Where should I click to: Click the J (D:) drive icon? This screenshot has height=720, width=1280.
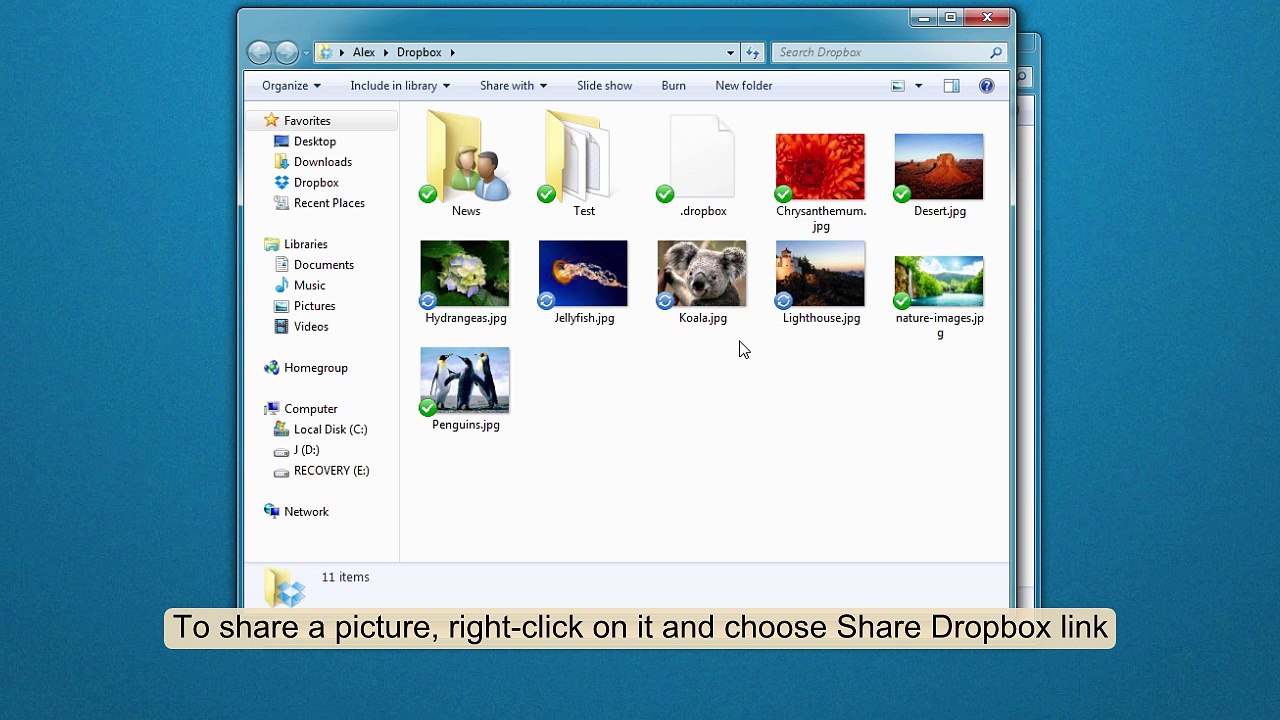[x=282, y=451]
